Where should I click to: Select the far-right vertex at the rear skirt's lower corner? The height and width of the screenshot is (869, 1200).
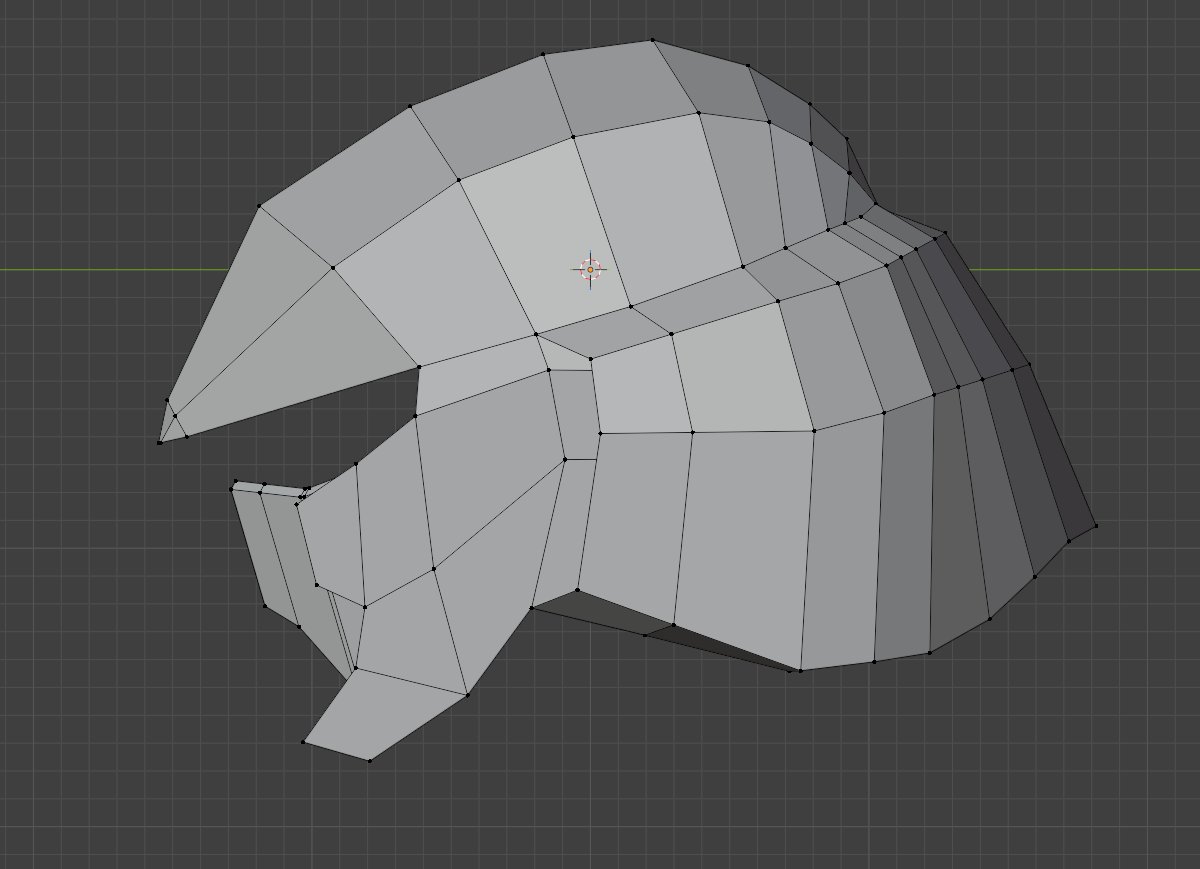[x=1096, y=525]
